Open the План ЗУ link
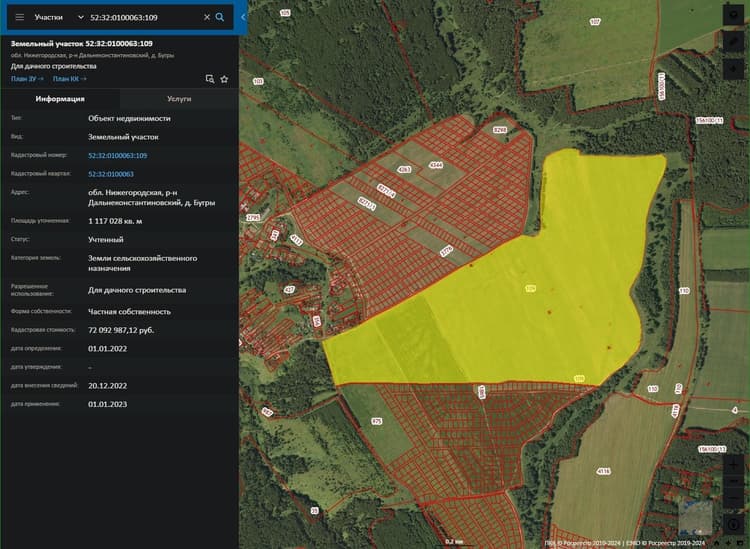Viewport: 750px width, 549px height. (x=27, y=79)
